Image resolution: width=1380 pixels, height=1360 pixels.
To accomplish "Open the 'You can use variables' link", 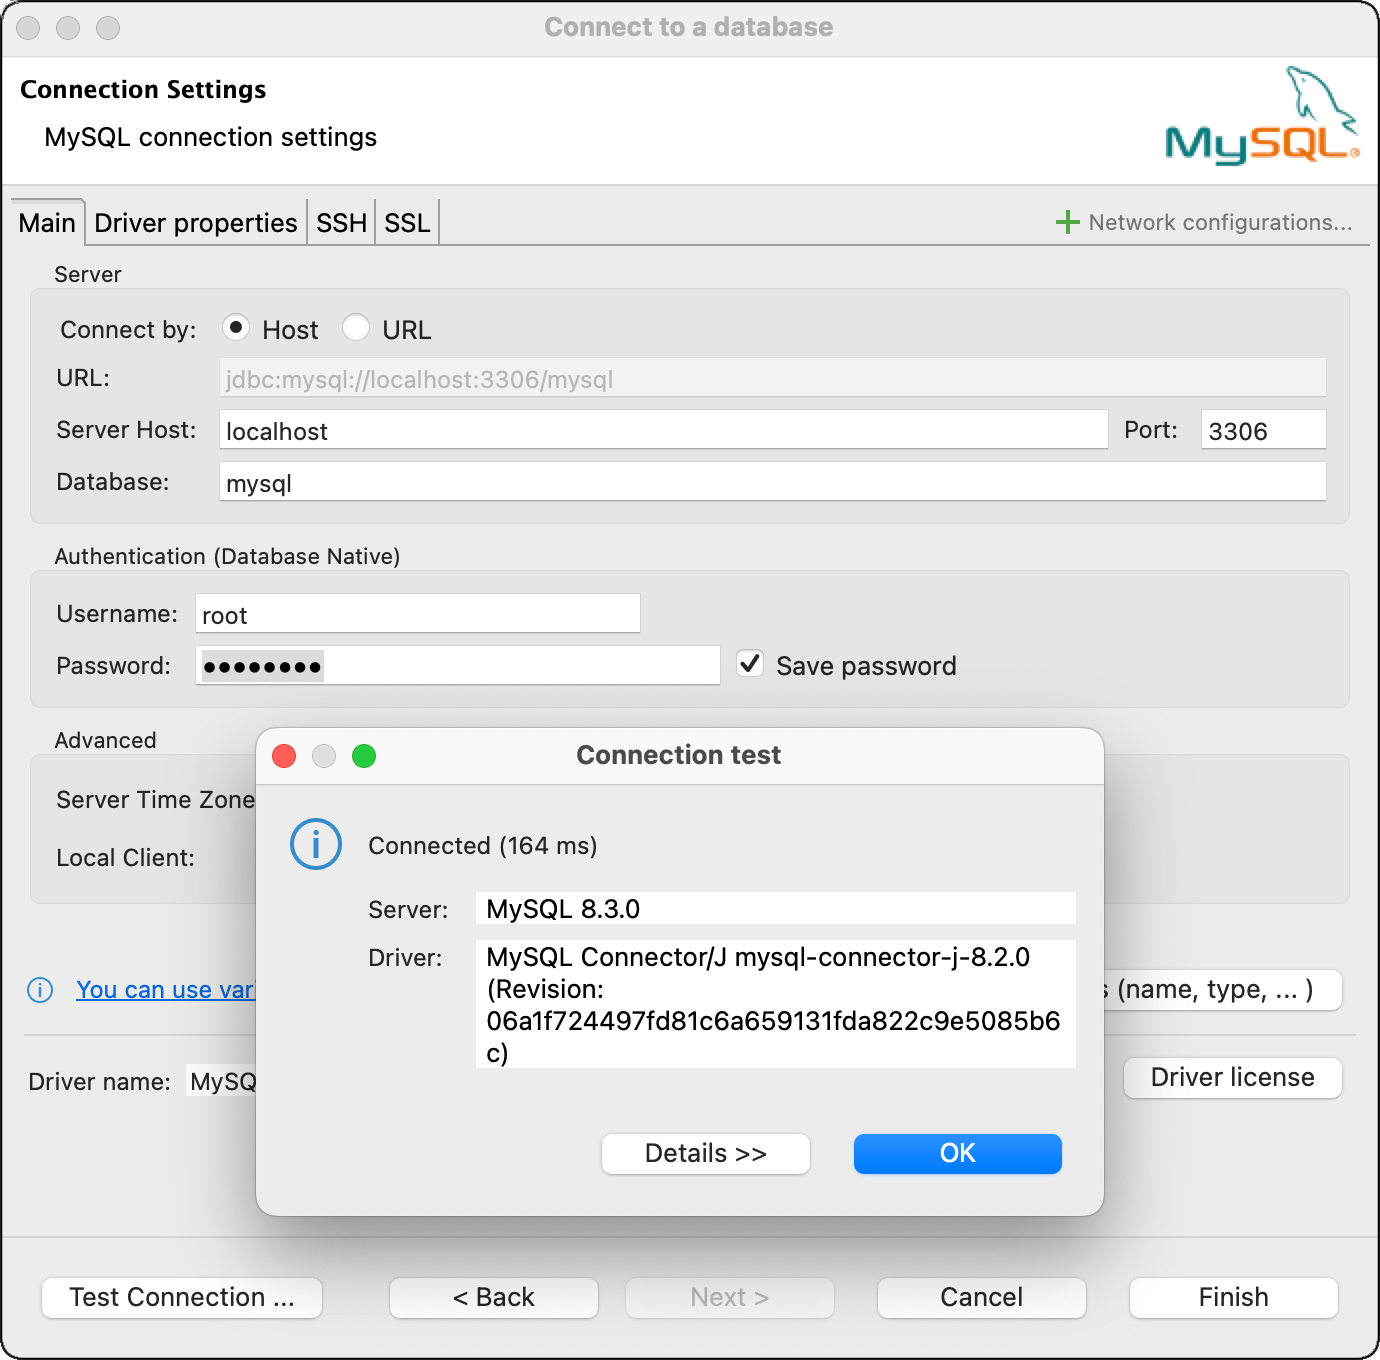I will coord(165,990).
